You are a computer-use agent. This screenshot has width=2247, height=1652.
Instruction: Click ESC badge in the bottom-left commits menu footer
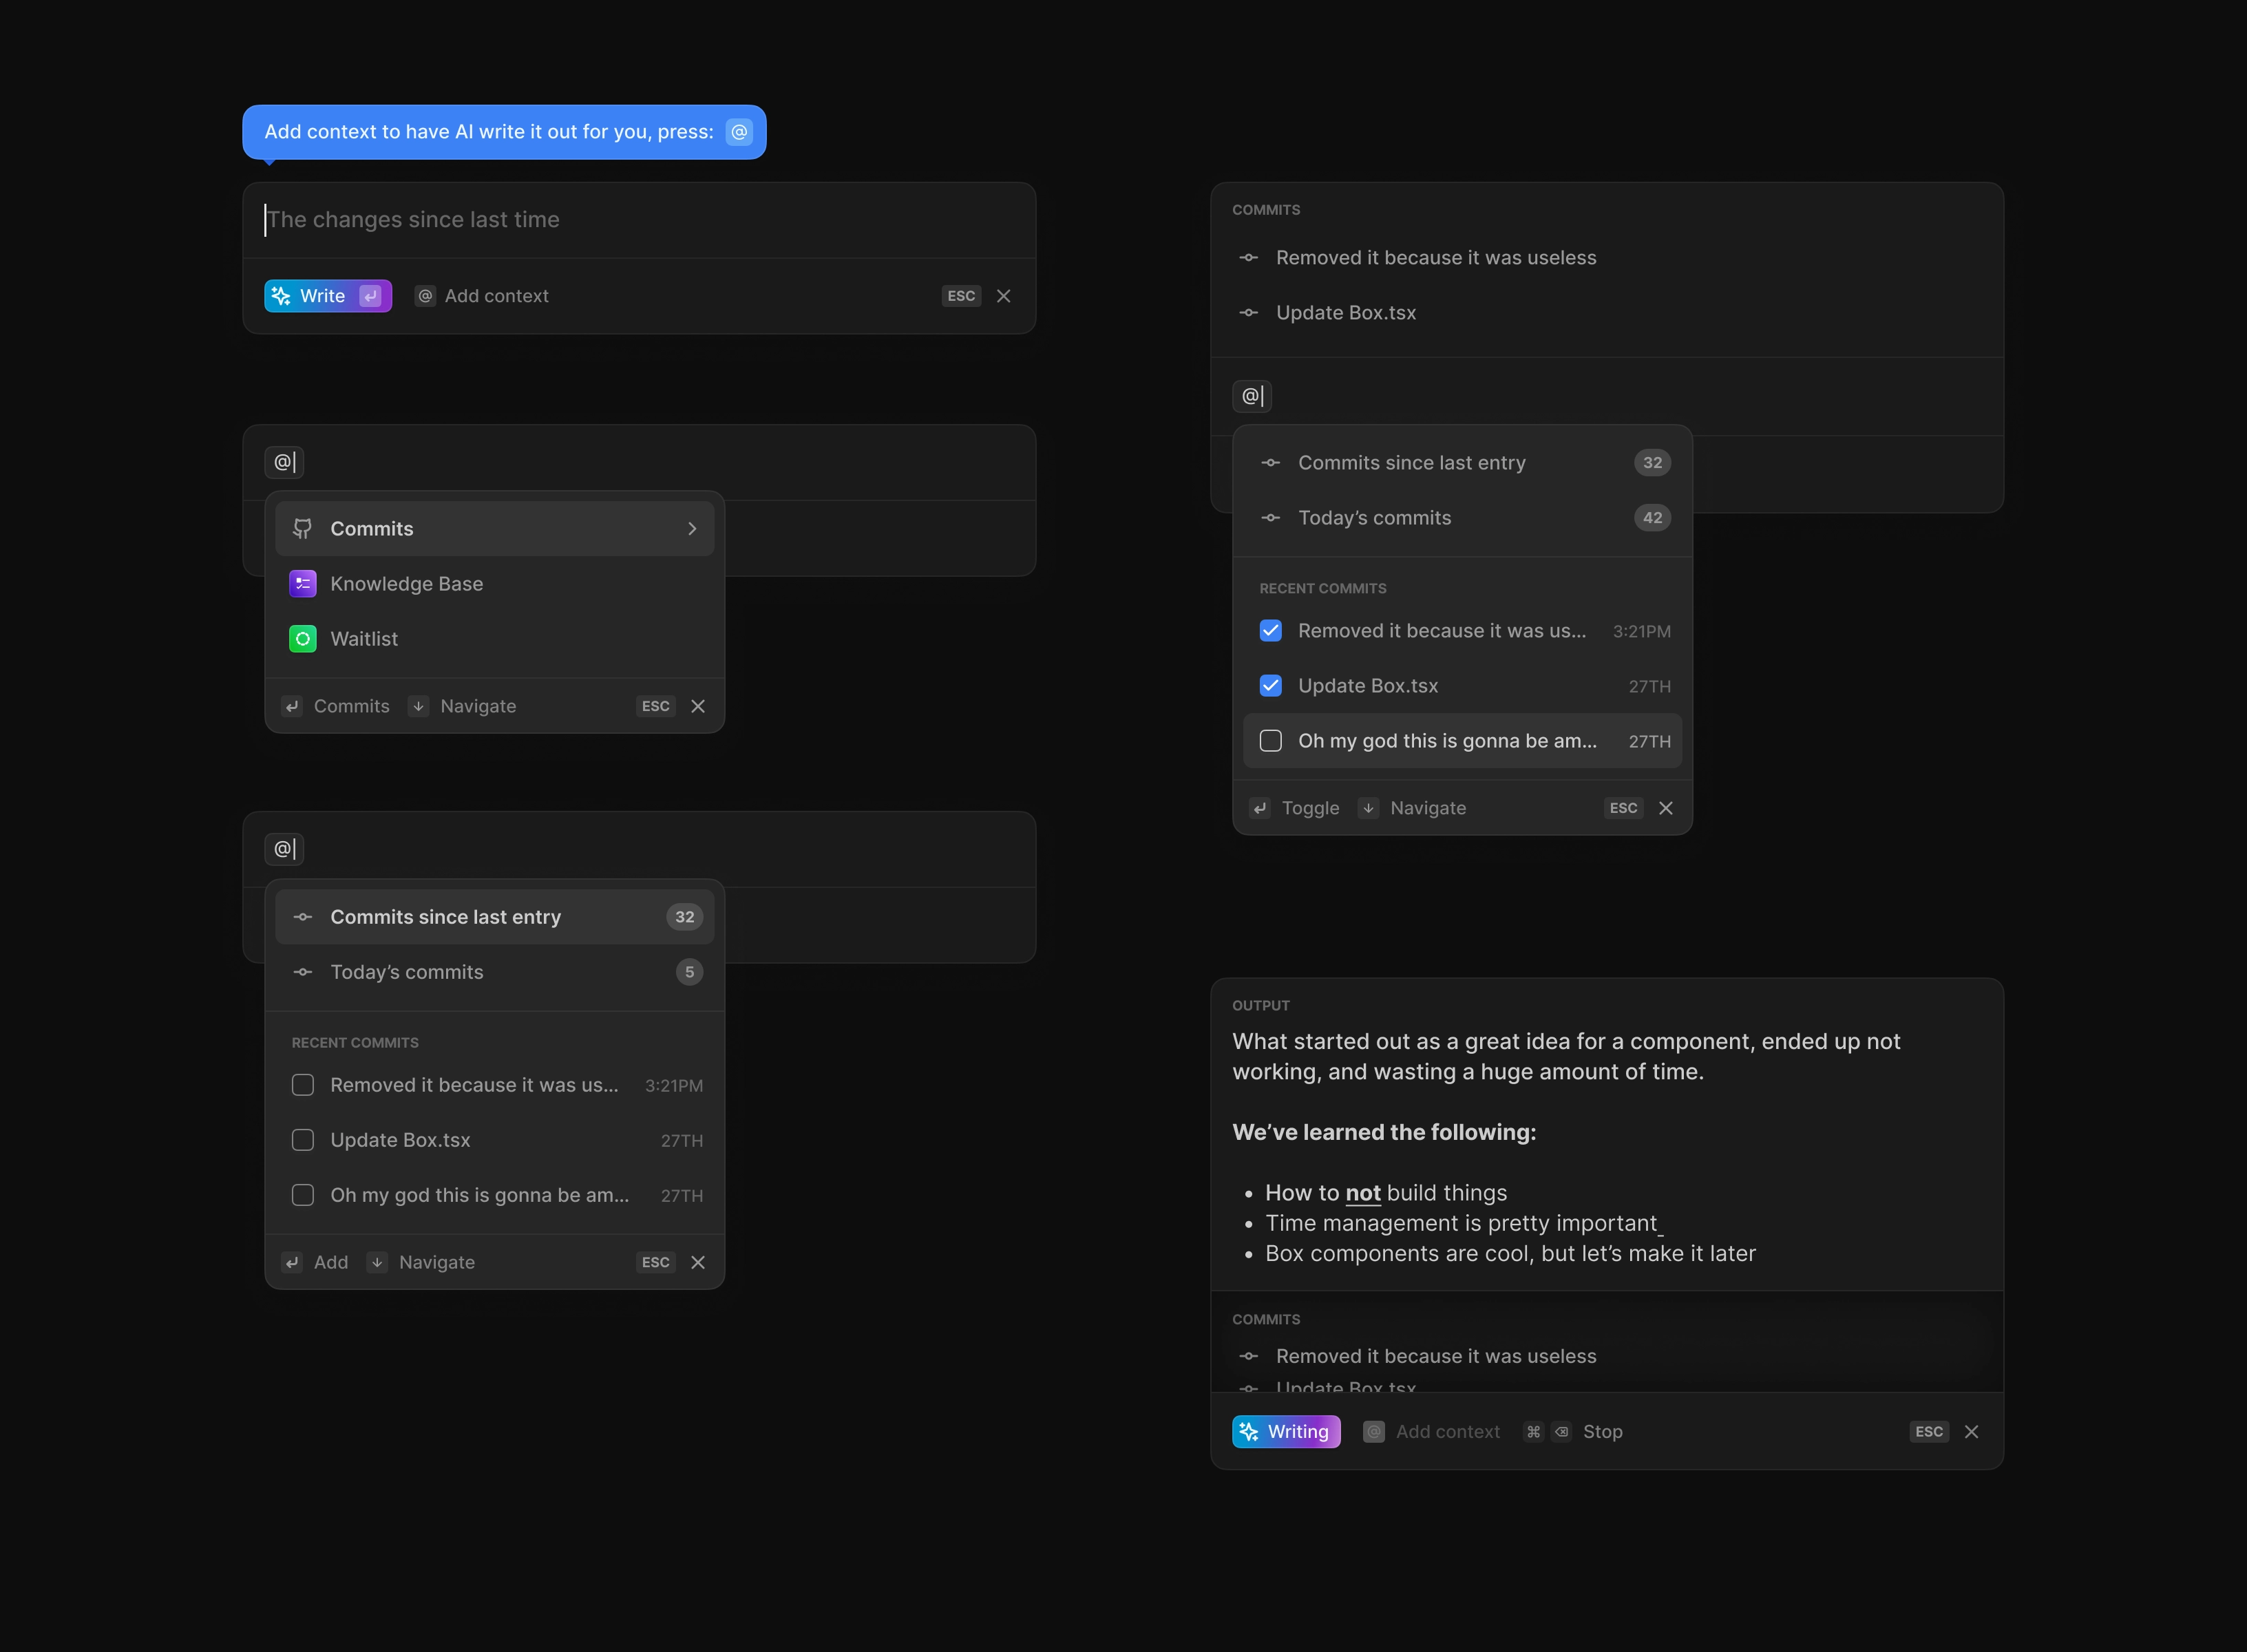[x=655, y=1262]
